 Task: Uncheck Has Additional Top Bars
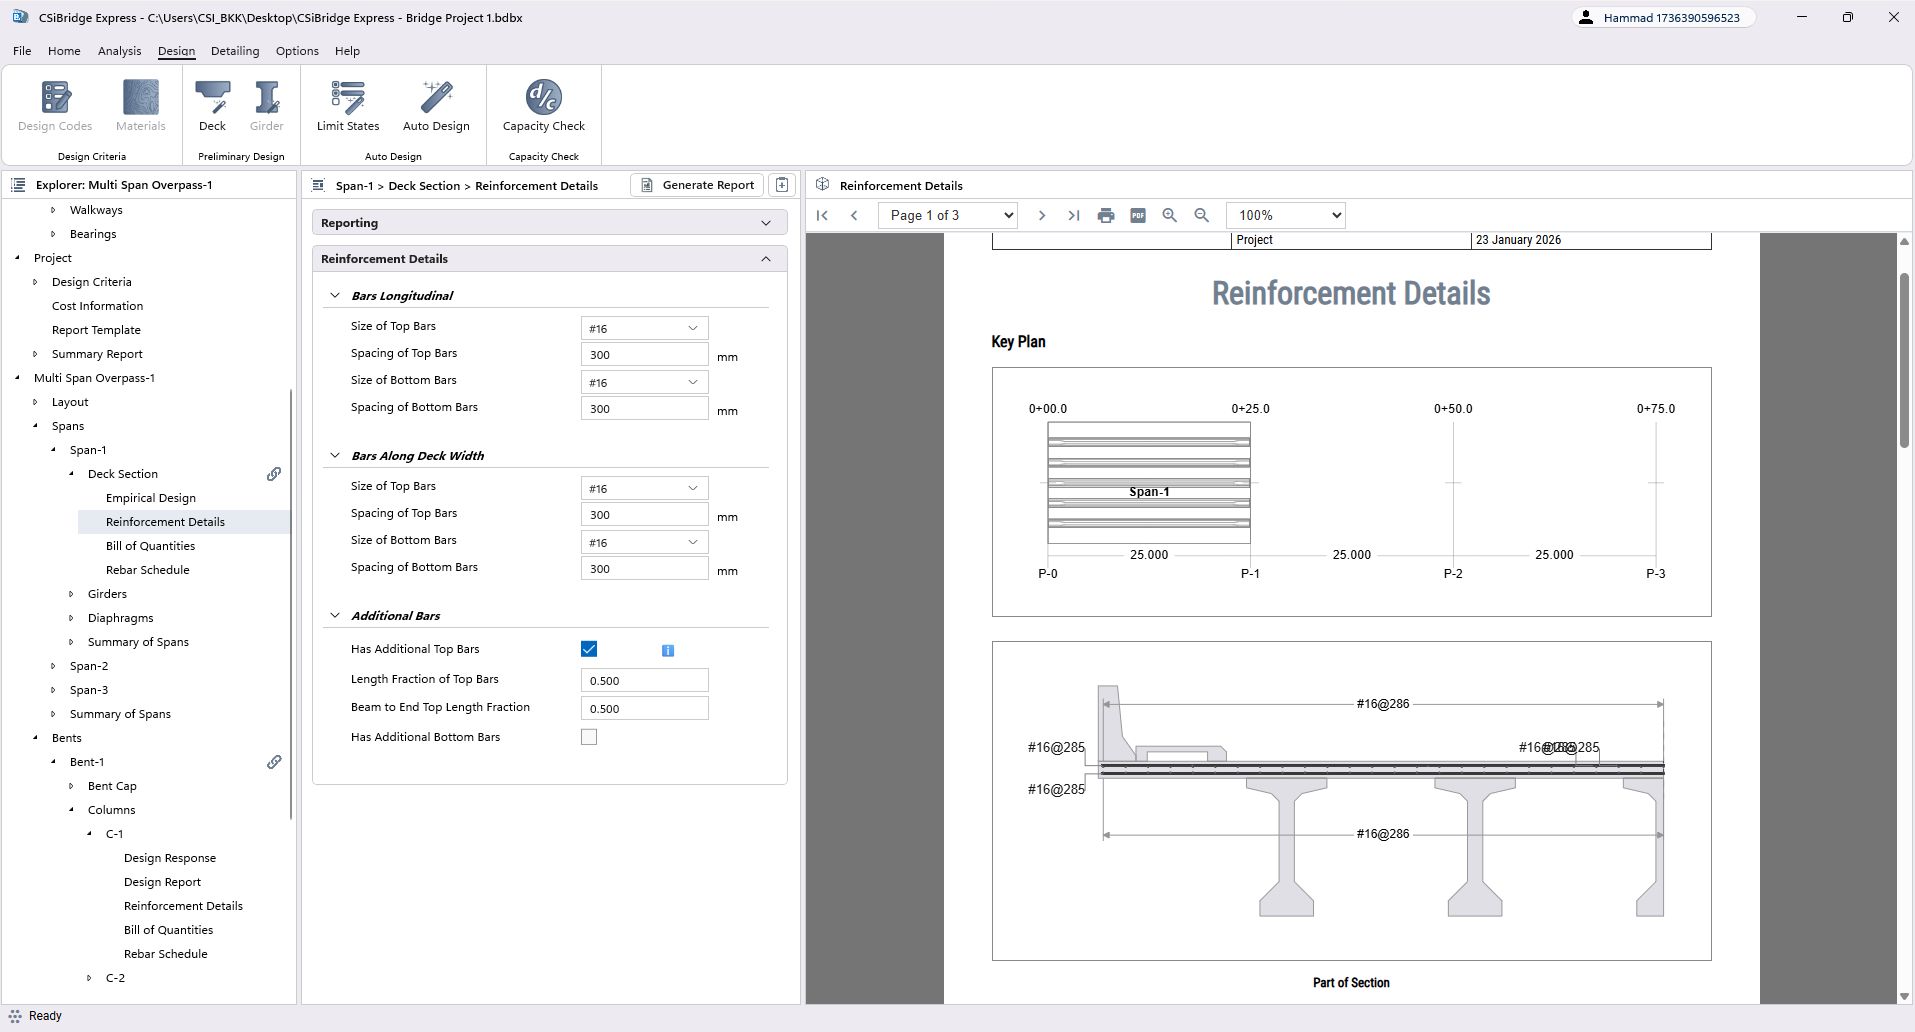pos(589,649)
